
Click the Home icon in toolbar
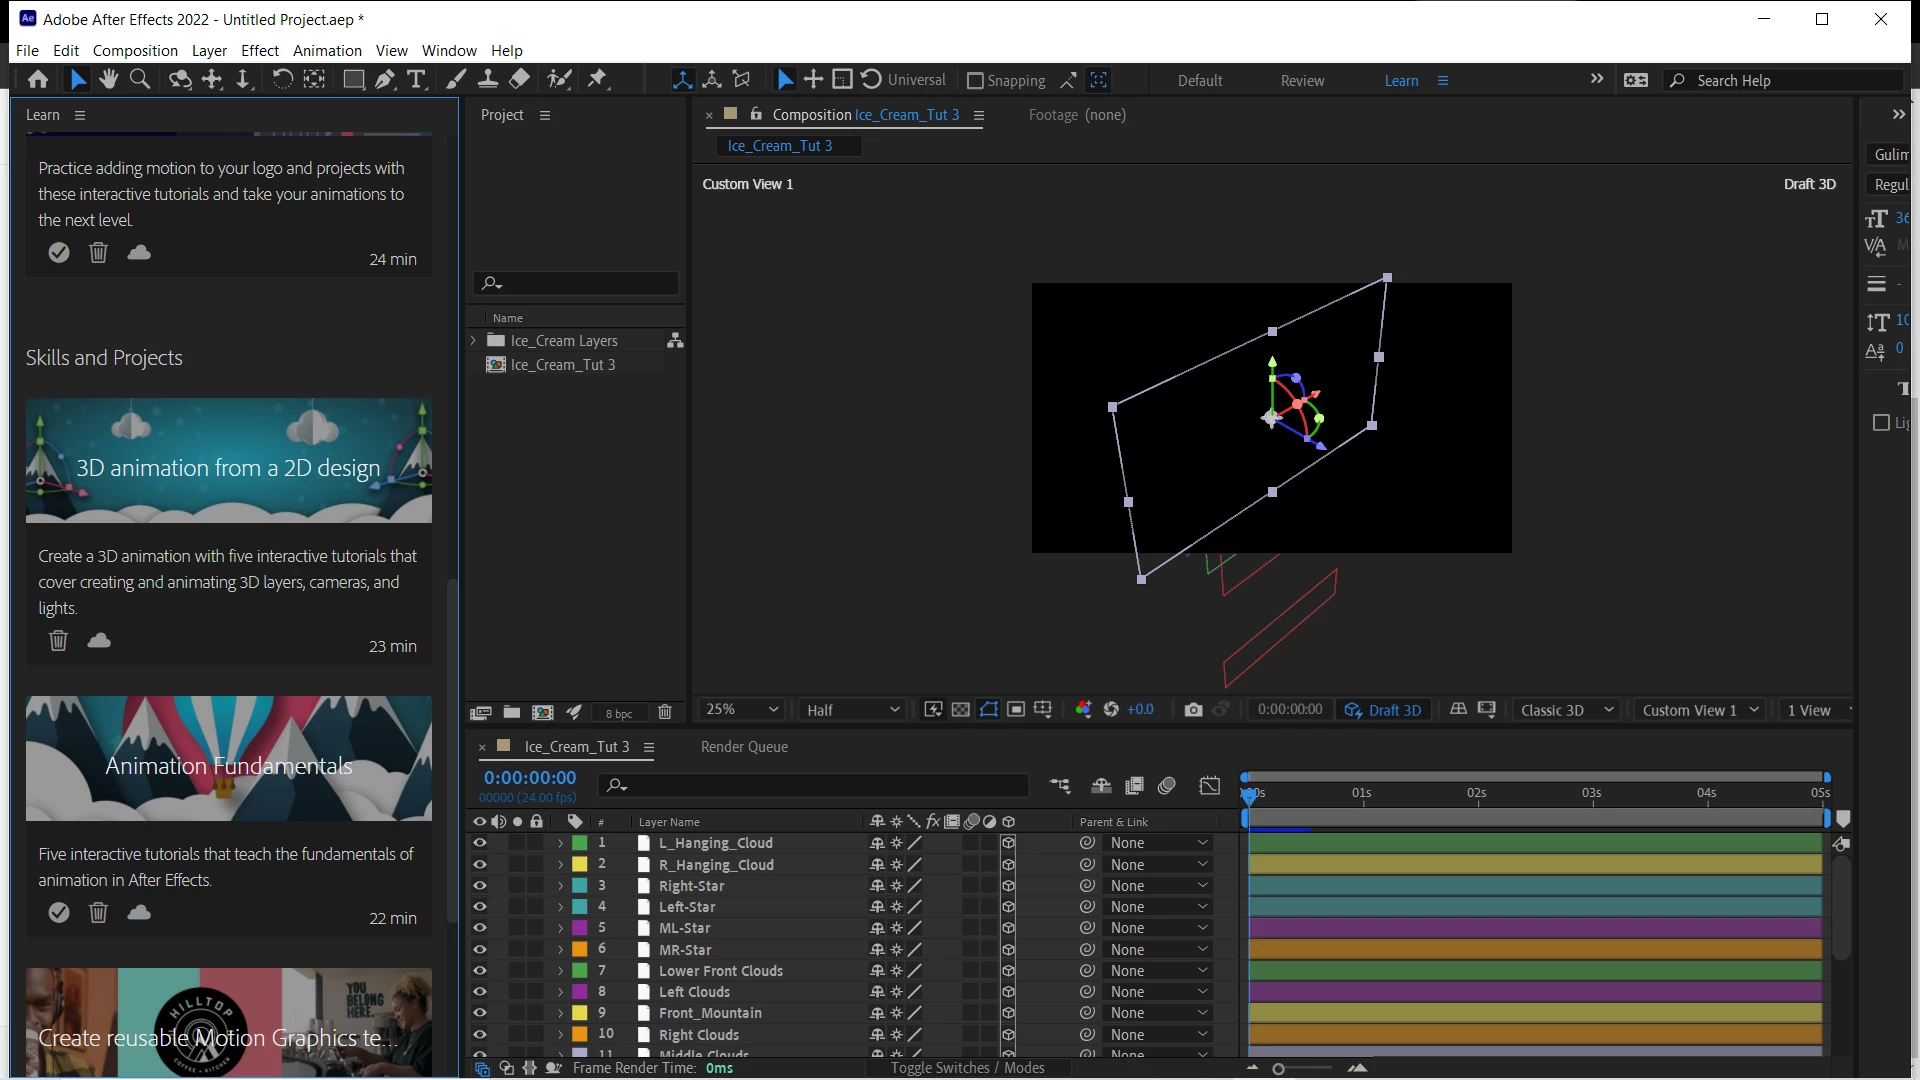pyautogui.click(x=38, y=80)
